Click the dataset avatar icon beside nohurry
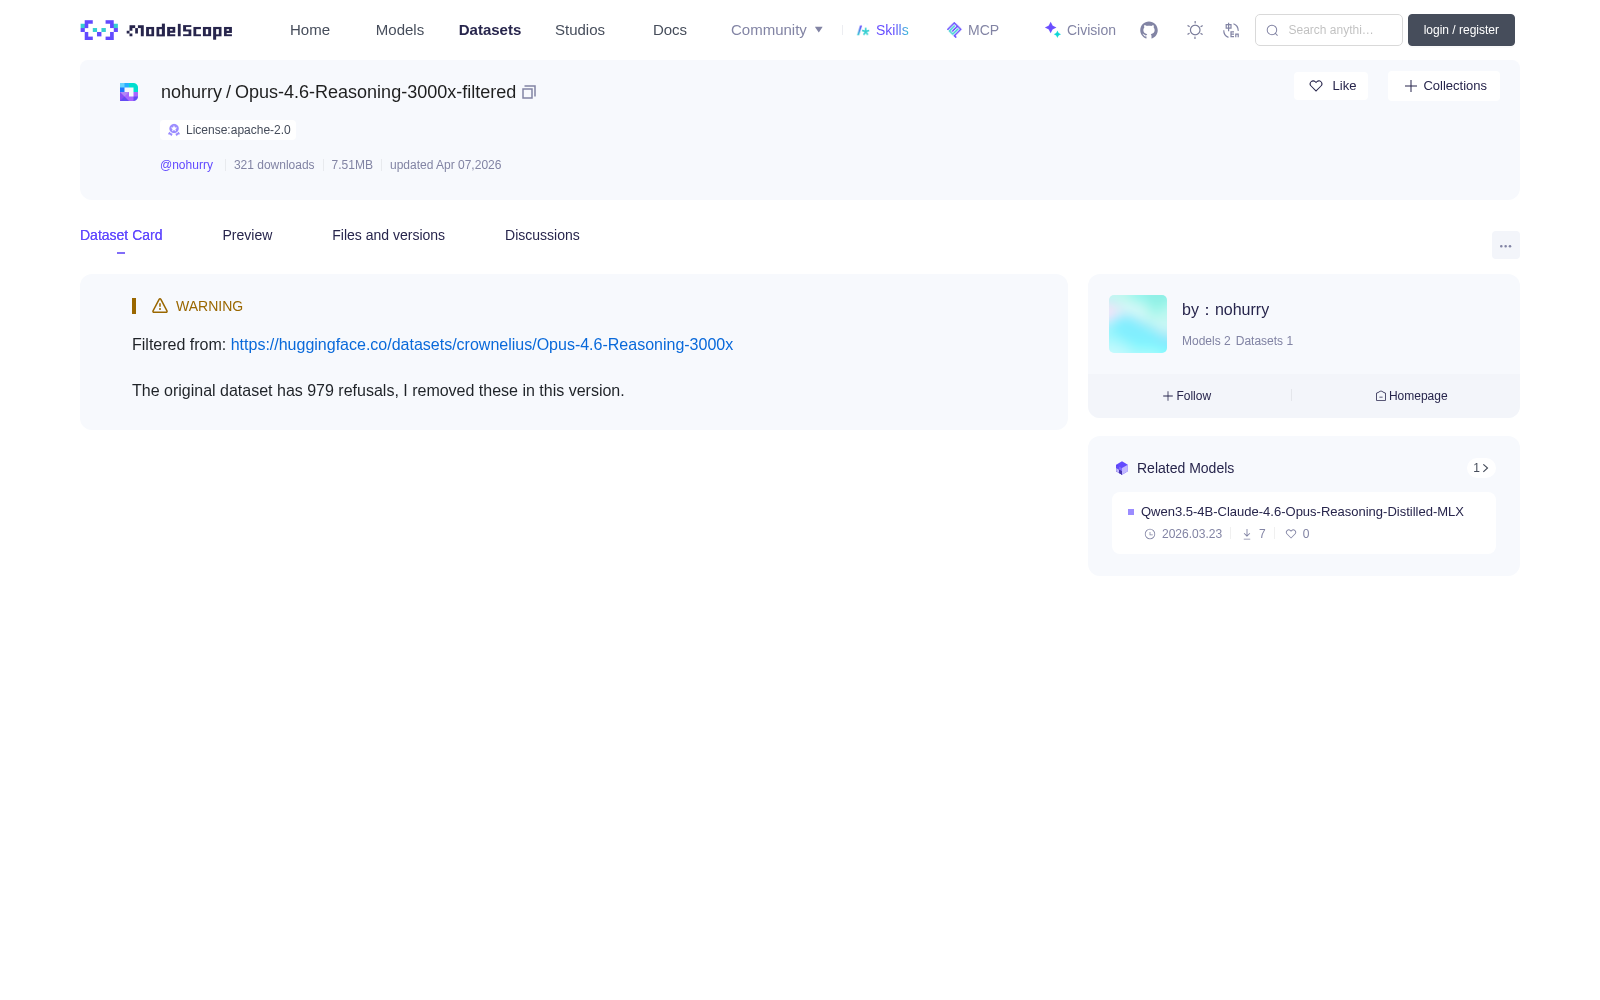1600x1000 pixels. 129,92
